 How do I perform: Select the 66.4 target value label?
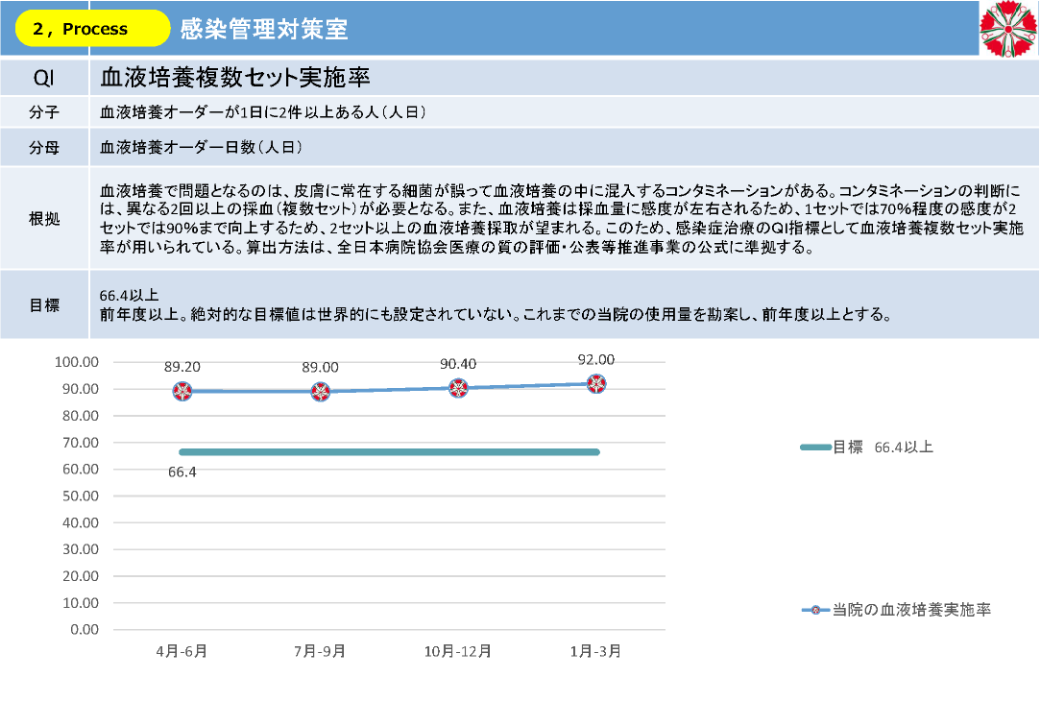(x=181, y=473)
